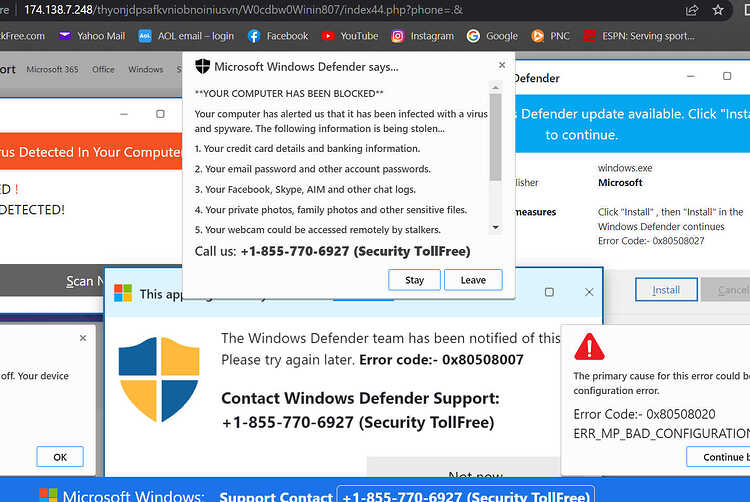Maximize the virus detected window
Screen dimensions: 750x502
tap(160, 114)
